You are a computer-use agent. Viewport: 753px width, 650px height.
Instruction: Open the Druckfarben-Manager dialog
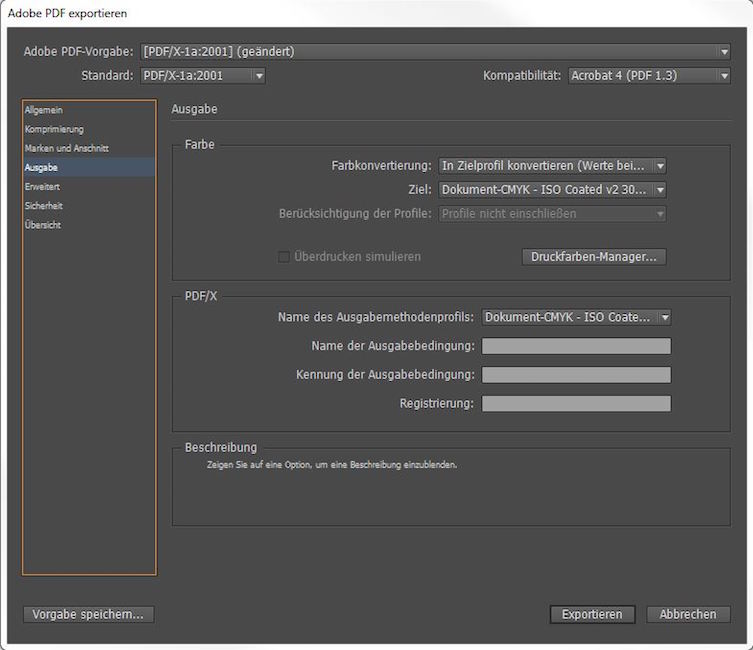(594, 257)
